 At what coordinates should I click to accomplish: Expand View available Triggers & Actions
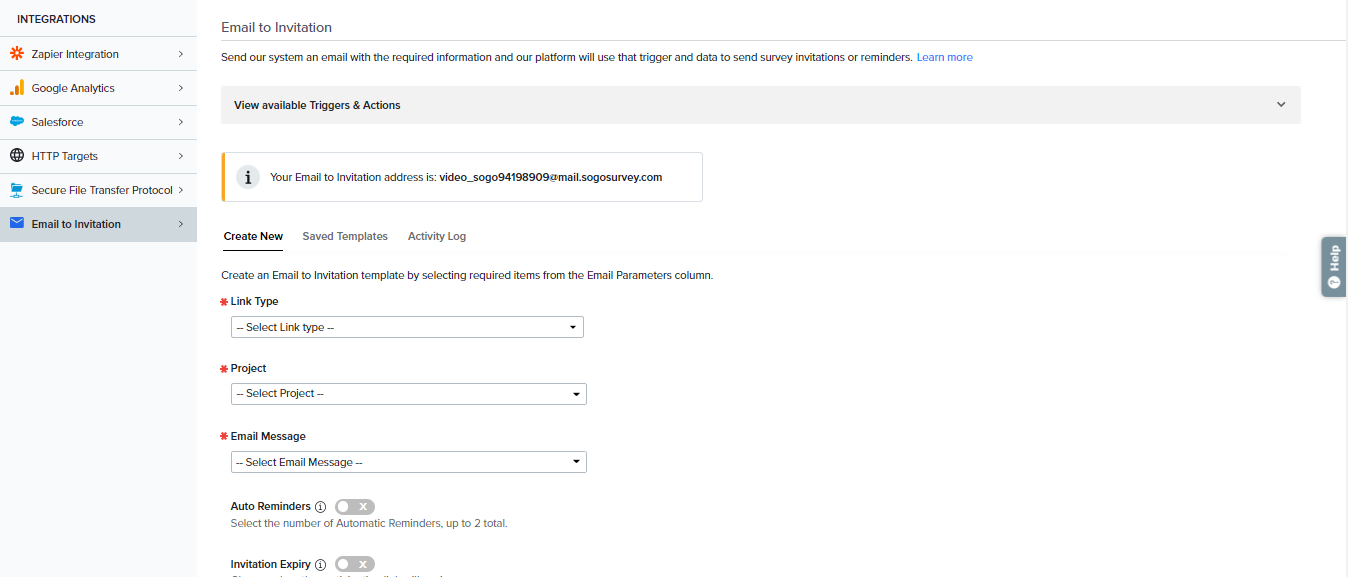pos(760,105)
